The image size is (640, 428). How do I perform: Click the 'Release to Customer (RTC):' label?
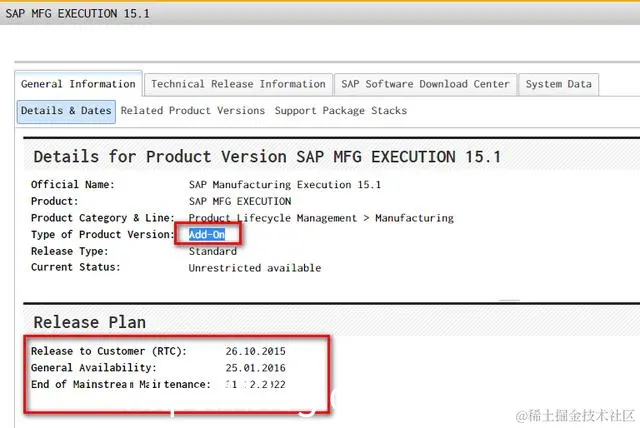pos(109,351)
